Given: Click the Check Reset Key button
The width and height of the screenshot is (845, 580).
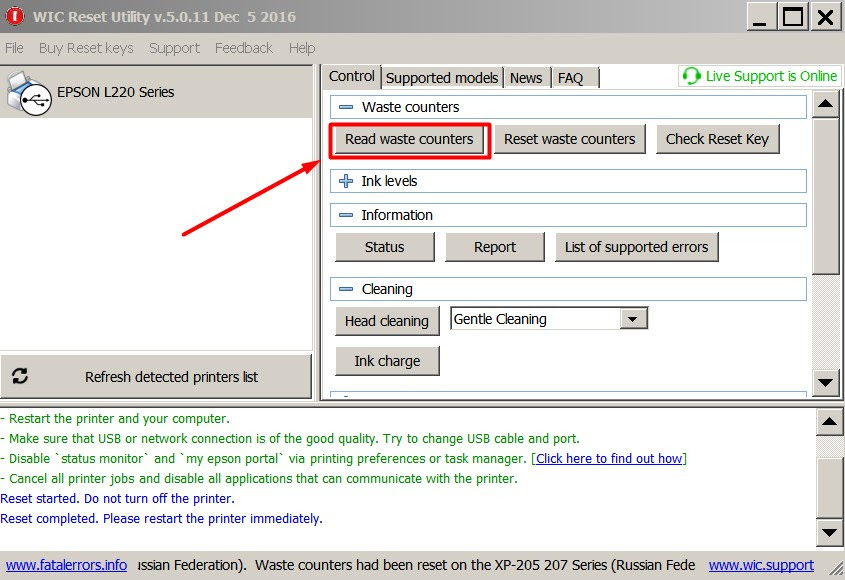Looking at the screenshot, I should coord(717,139).
